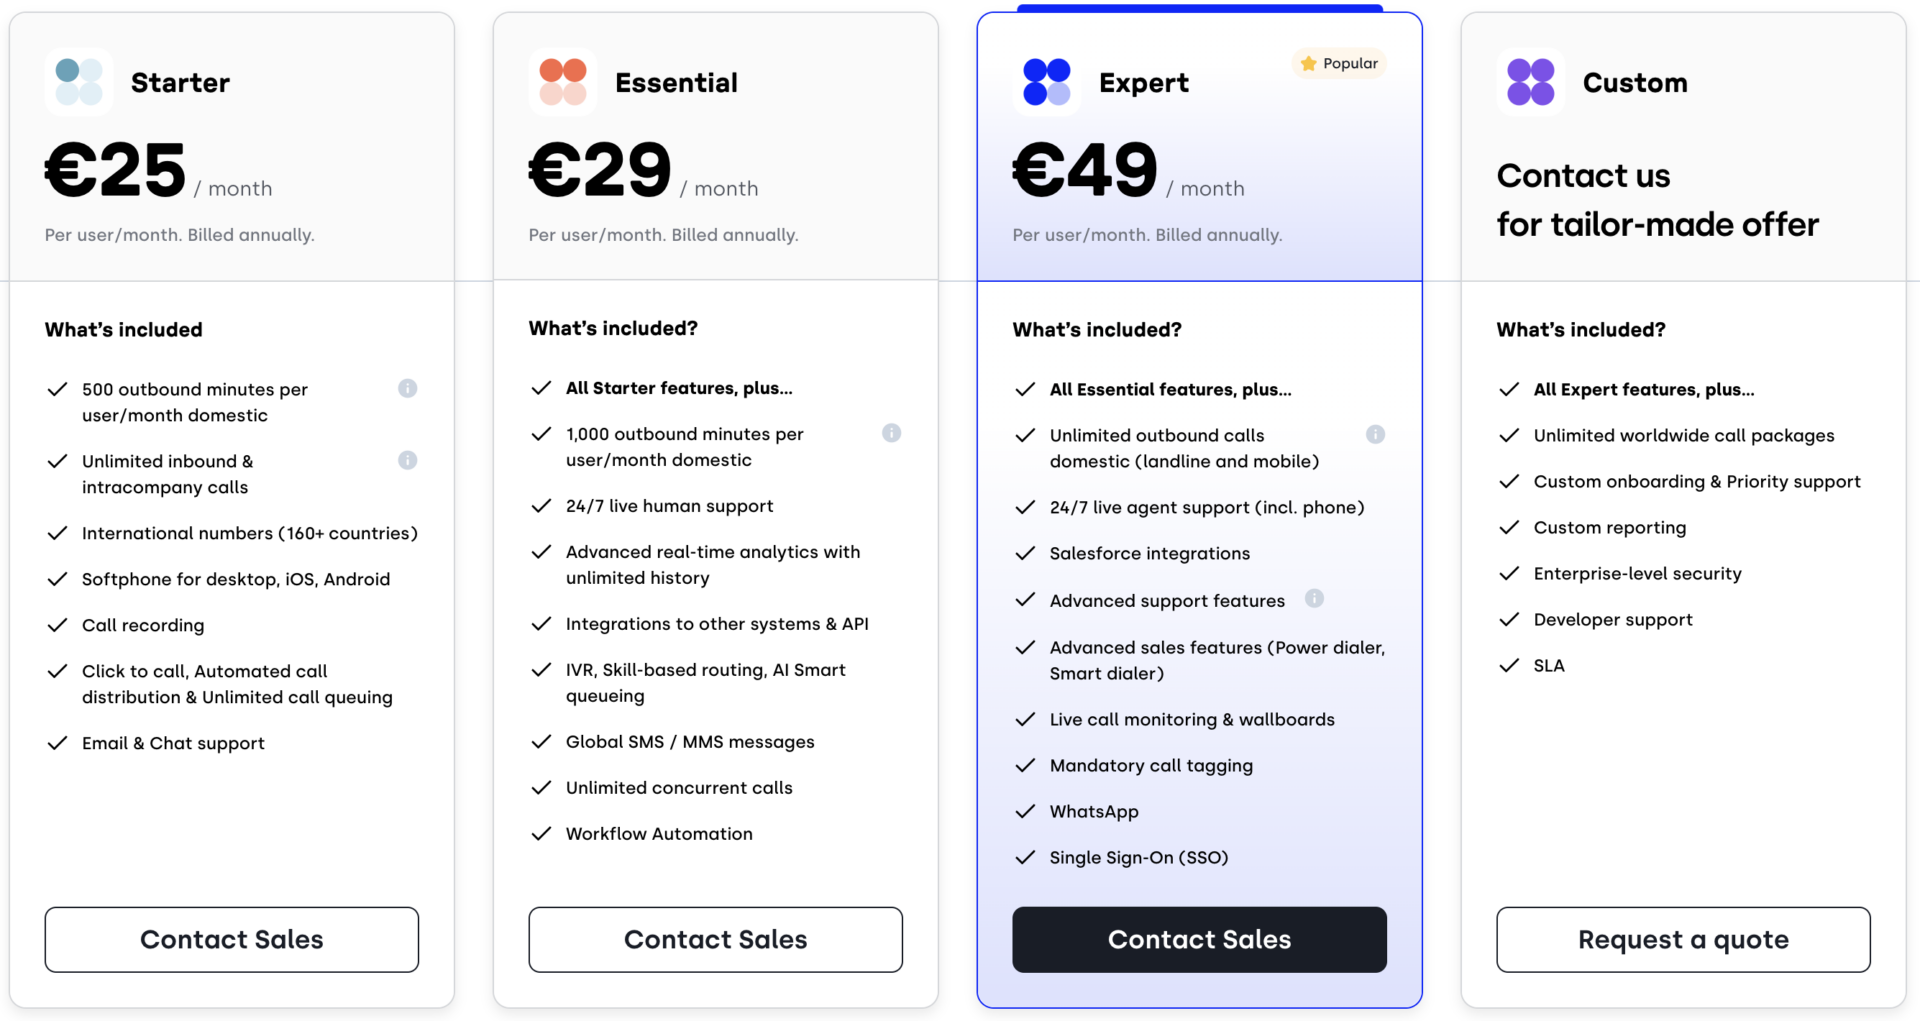Click Request a quote for the Custom plan
The height and width of the screenshot is (1021, 1920).
point(1683,939)
